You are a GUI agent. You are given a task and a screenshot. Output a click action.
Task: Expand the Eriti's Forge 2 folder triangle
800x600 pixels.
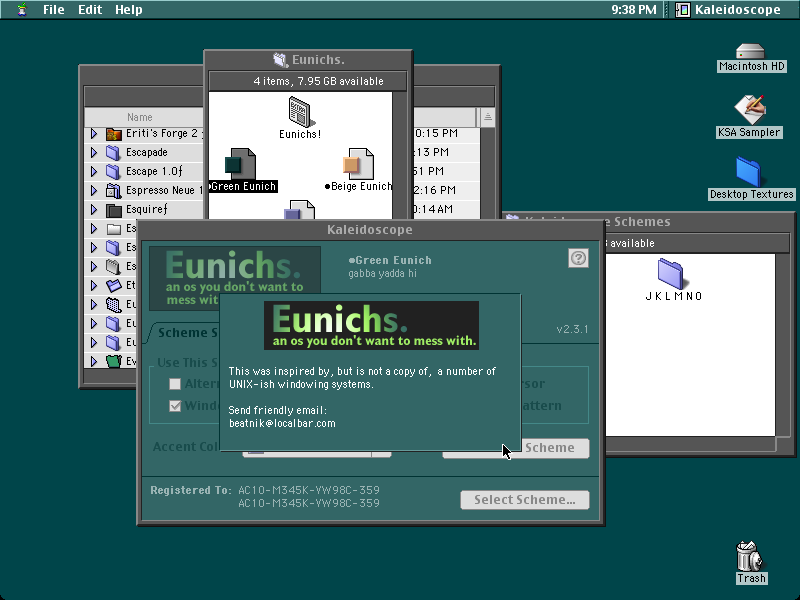coord(94,134)
